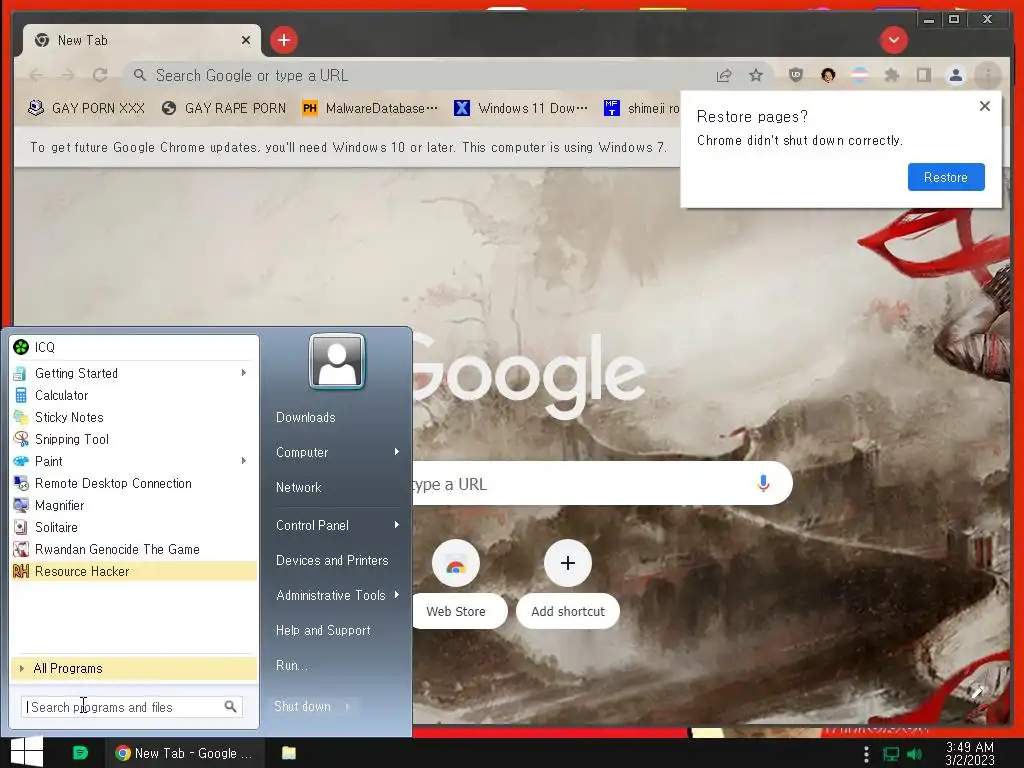Expand the Control Panel submenu arrow
The width and height of the screenshot is (1024, 768).
click(396, 525)
